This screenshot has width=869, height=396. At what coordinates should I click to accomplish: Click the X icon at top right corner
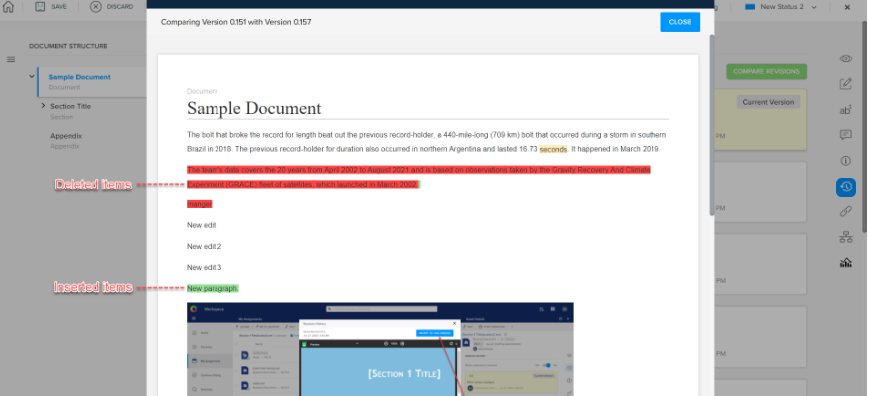pyautogui.click(x=847, y=7)
